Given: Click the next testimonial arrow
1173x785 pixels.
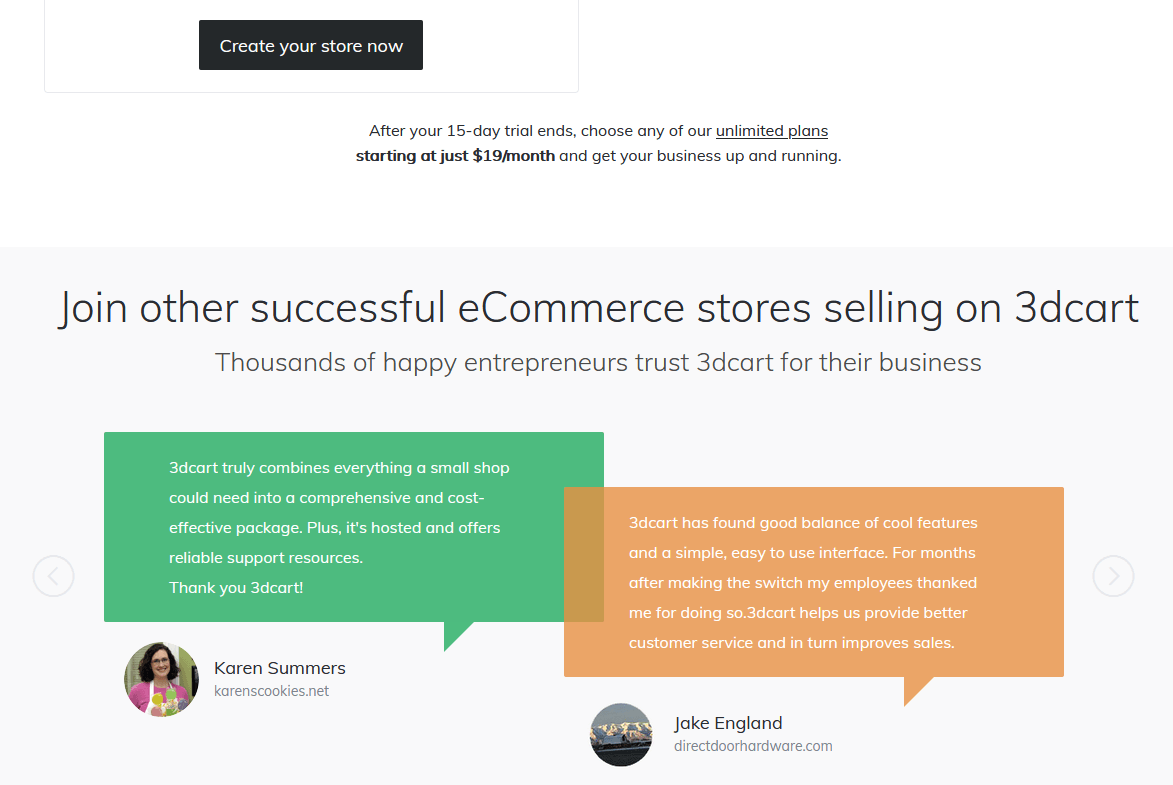Looking at the screenshot, I should click(x=1113, y=576).
